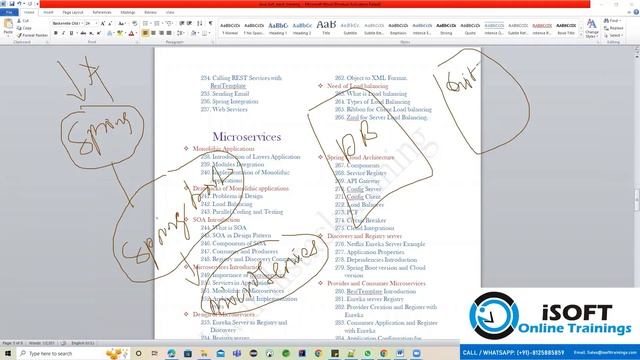Click the Bullets list button
The height and width of the screenshot is (360, 640).
(146, 24)
